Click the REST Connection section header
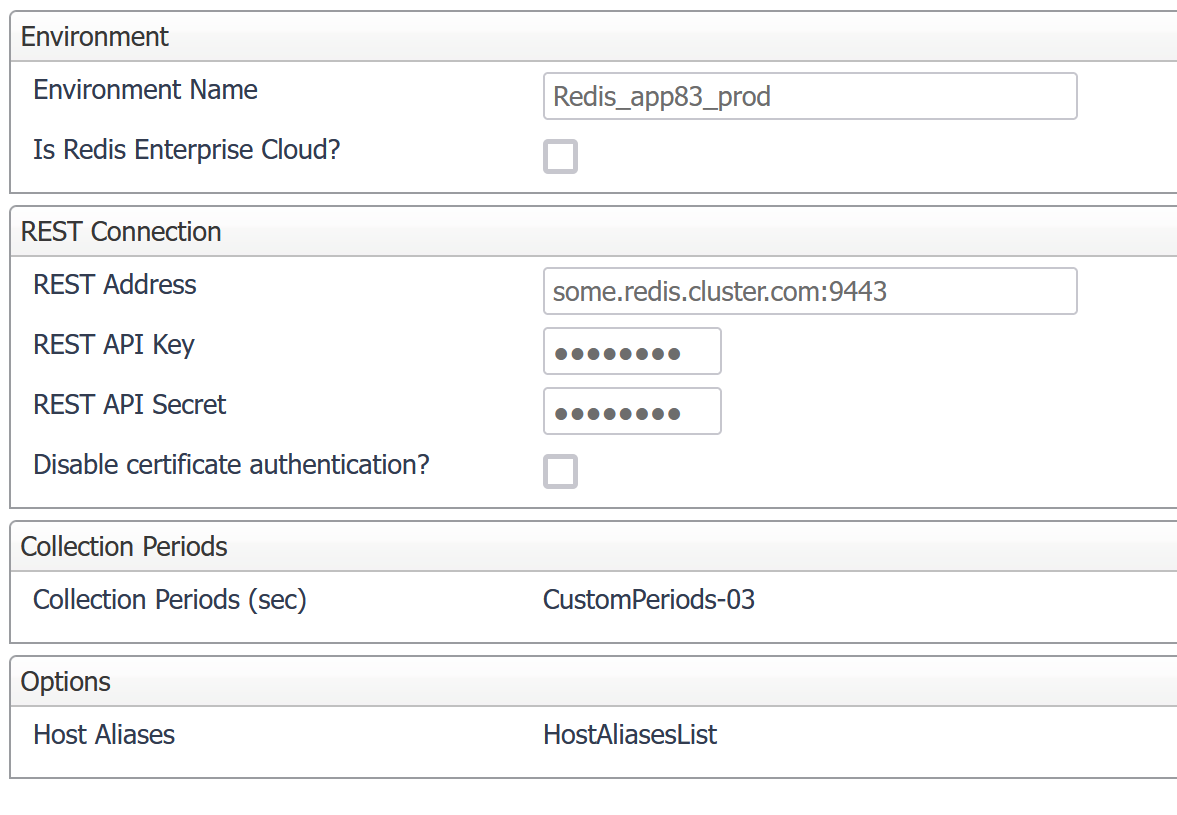 coord(593,232)
